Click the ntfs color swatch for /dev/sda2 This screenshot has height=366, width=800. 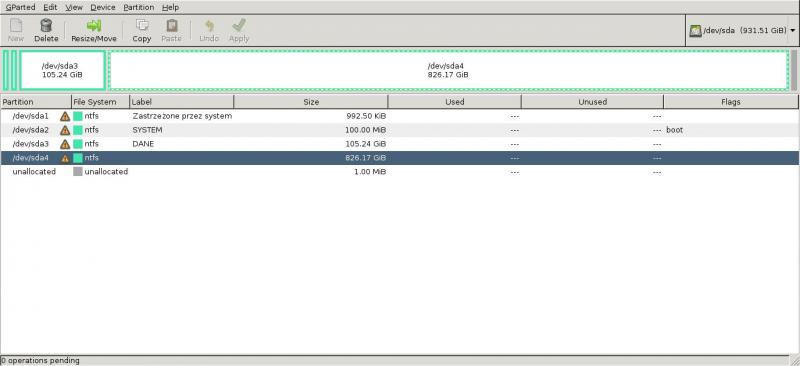point(78,130)
